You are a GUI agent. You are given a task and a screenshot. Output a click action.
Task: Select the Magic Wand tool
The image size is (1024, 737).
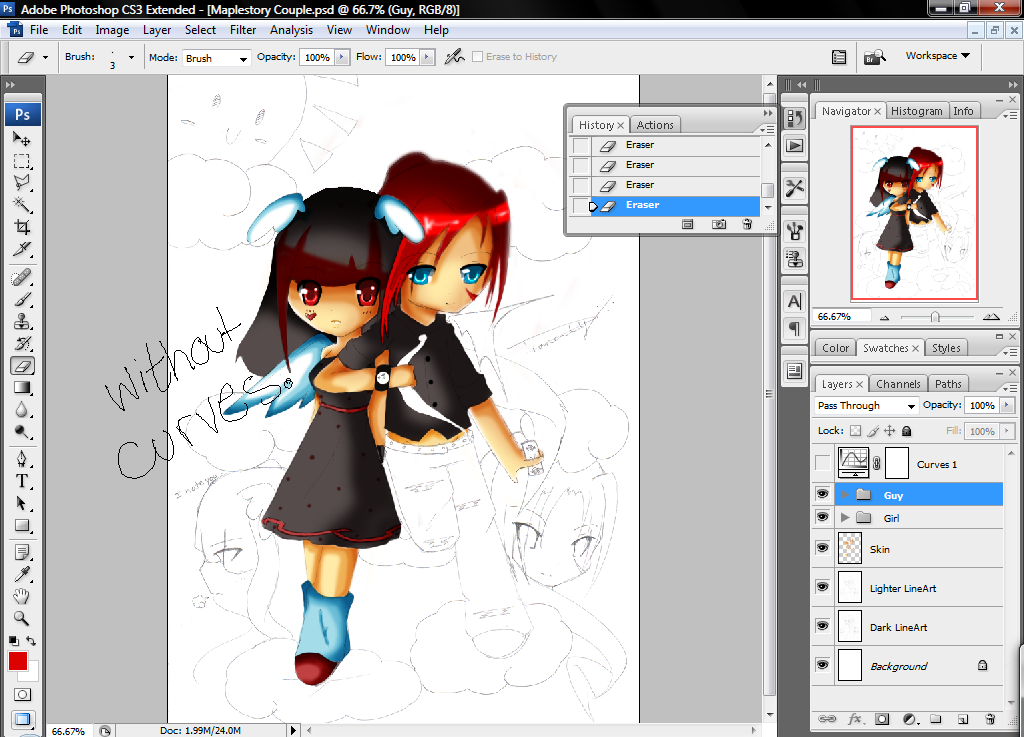[x=22, y=205]
